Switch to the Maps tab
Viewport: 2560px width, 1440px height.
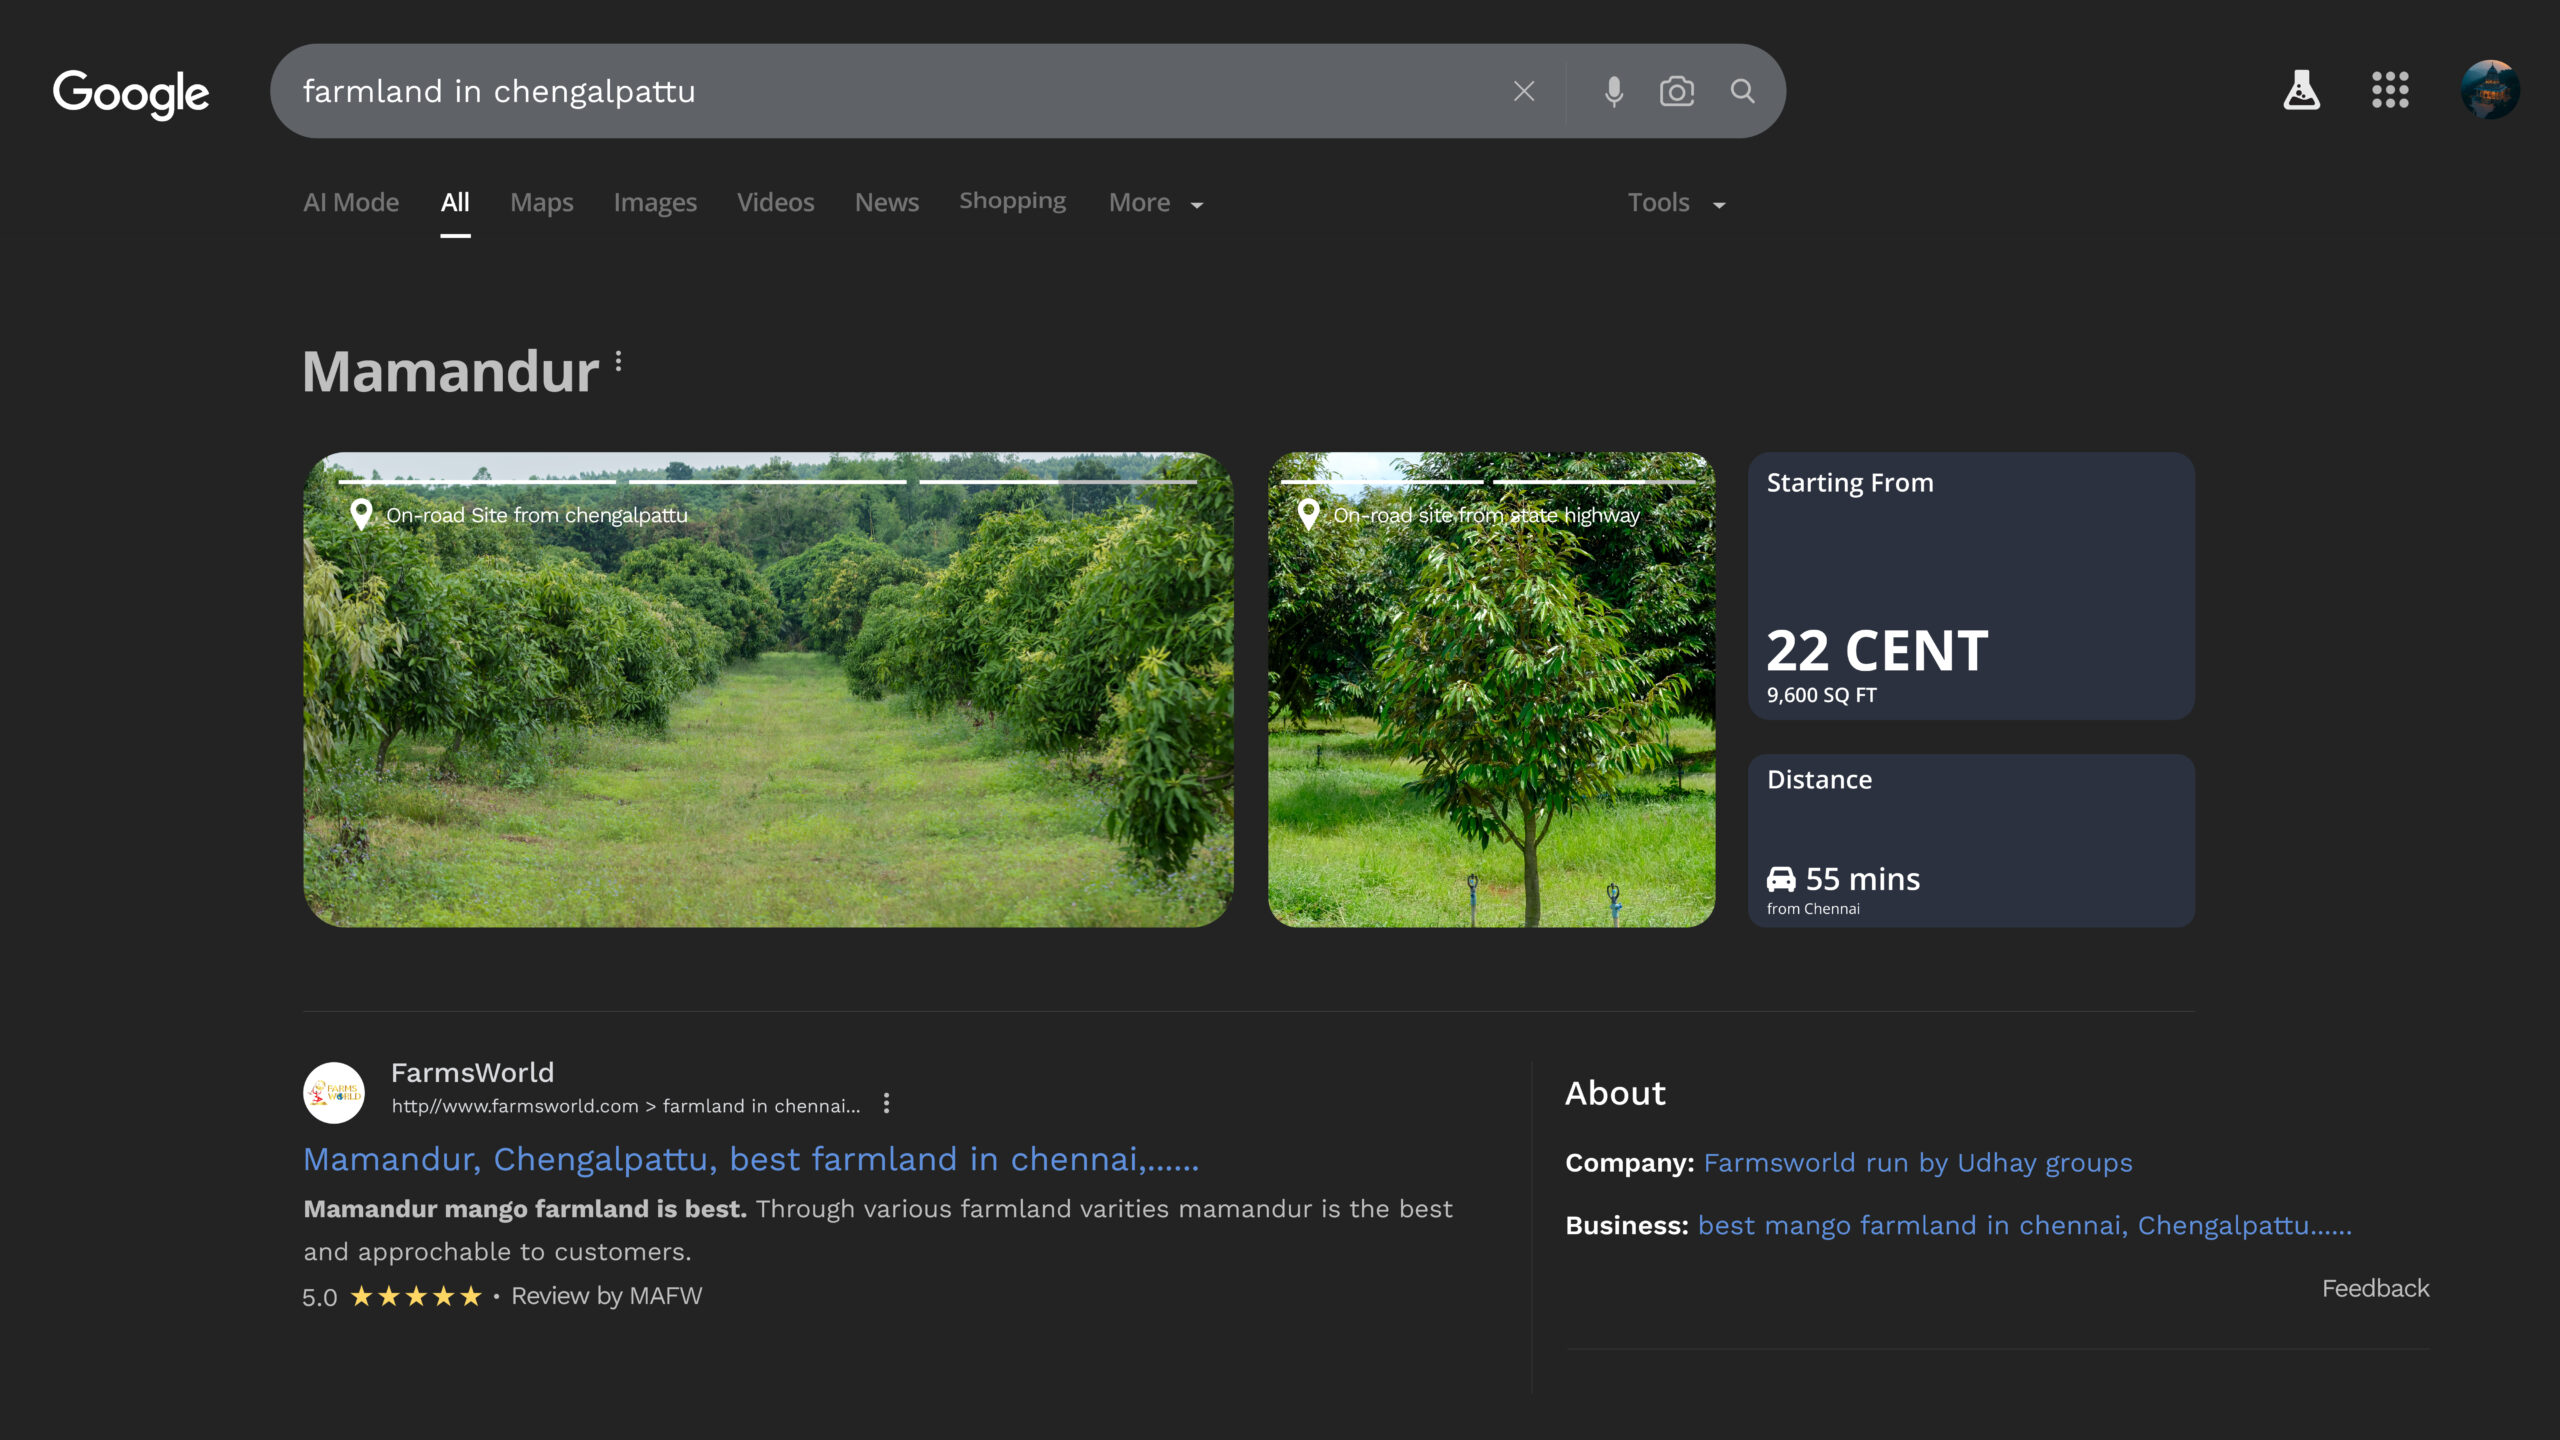tap(541, 203)
